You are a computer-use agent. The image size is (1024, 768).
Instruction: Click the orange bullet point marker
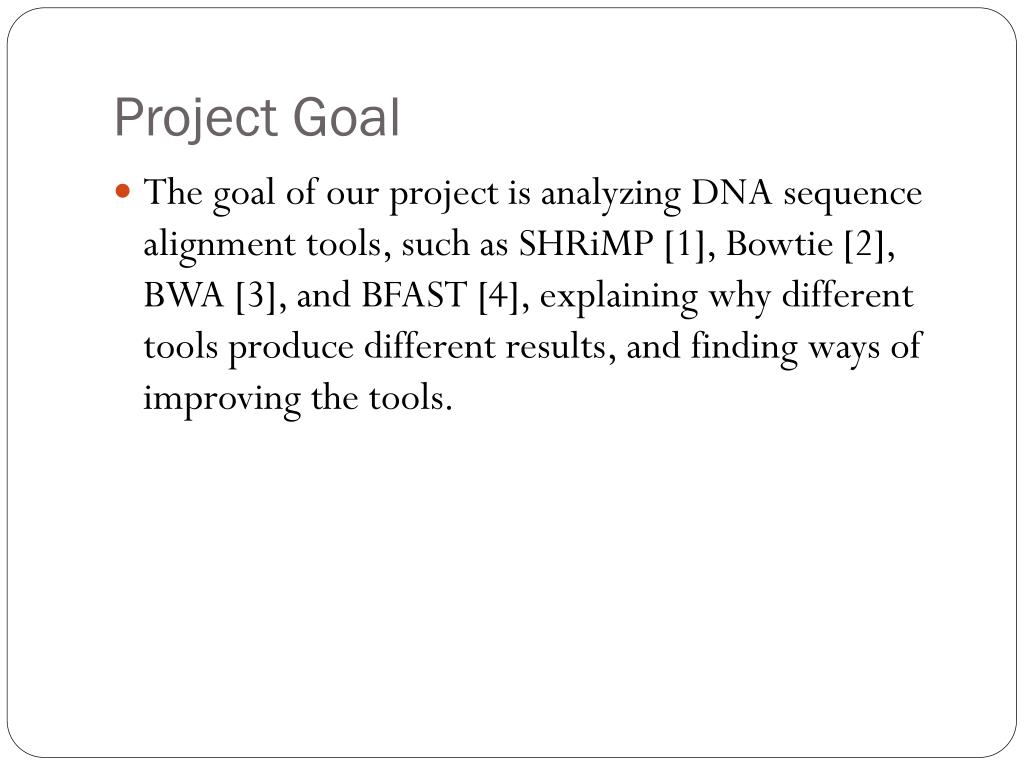(x=122, y=191)
